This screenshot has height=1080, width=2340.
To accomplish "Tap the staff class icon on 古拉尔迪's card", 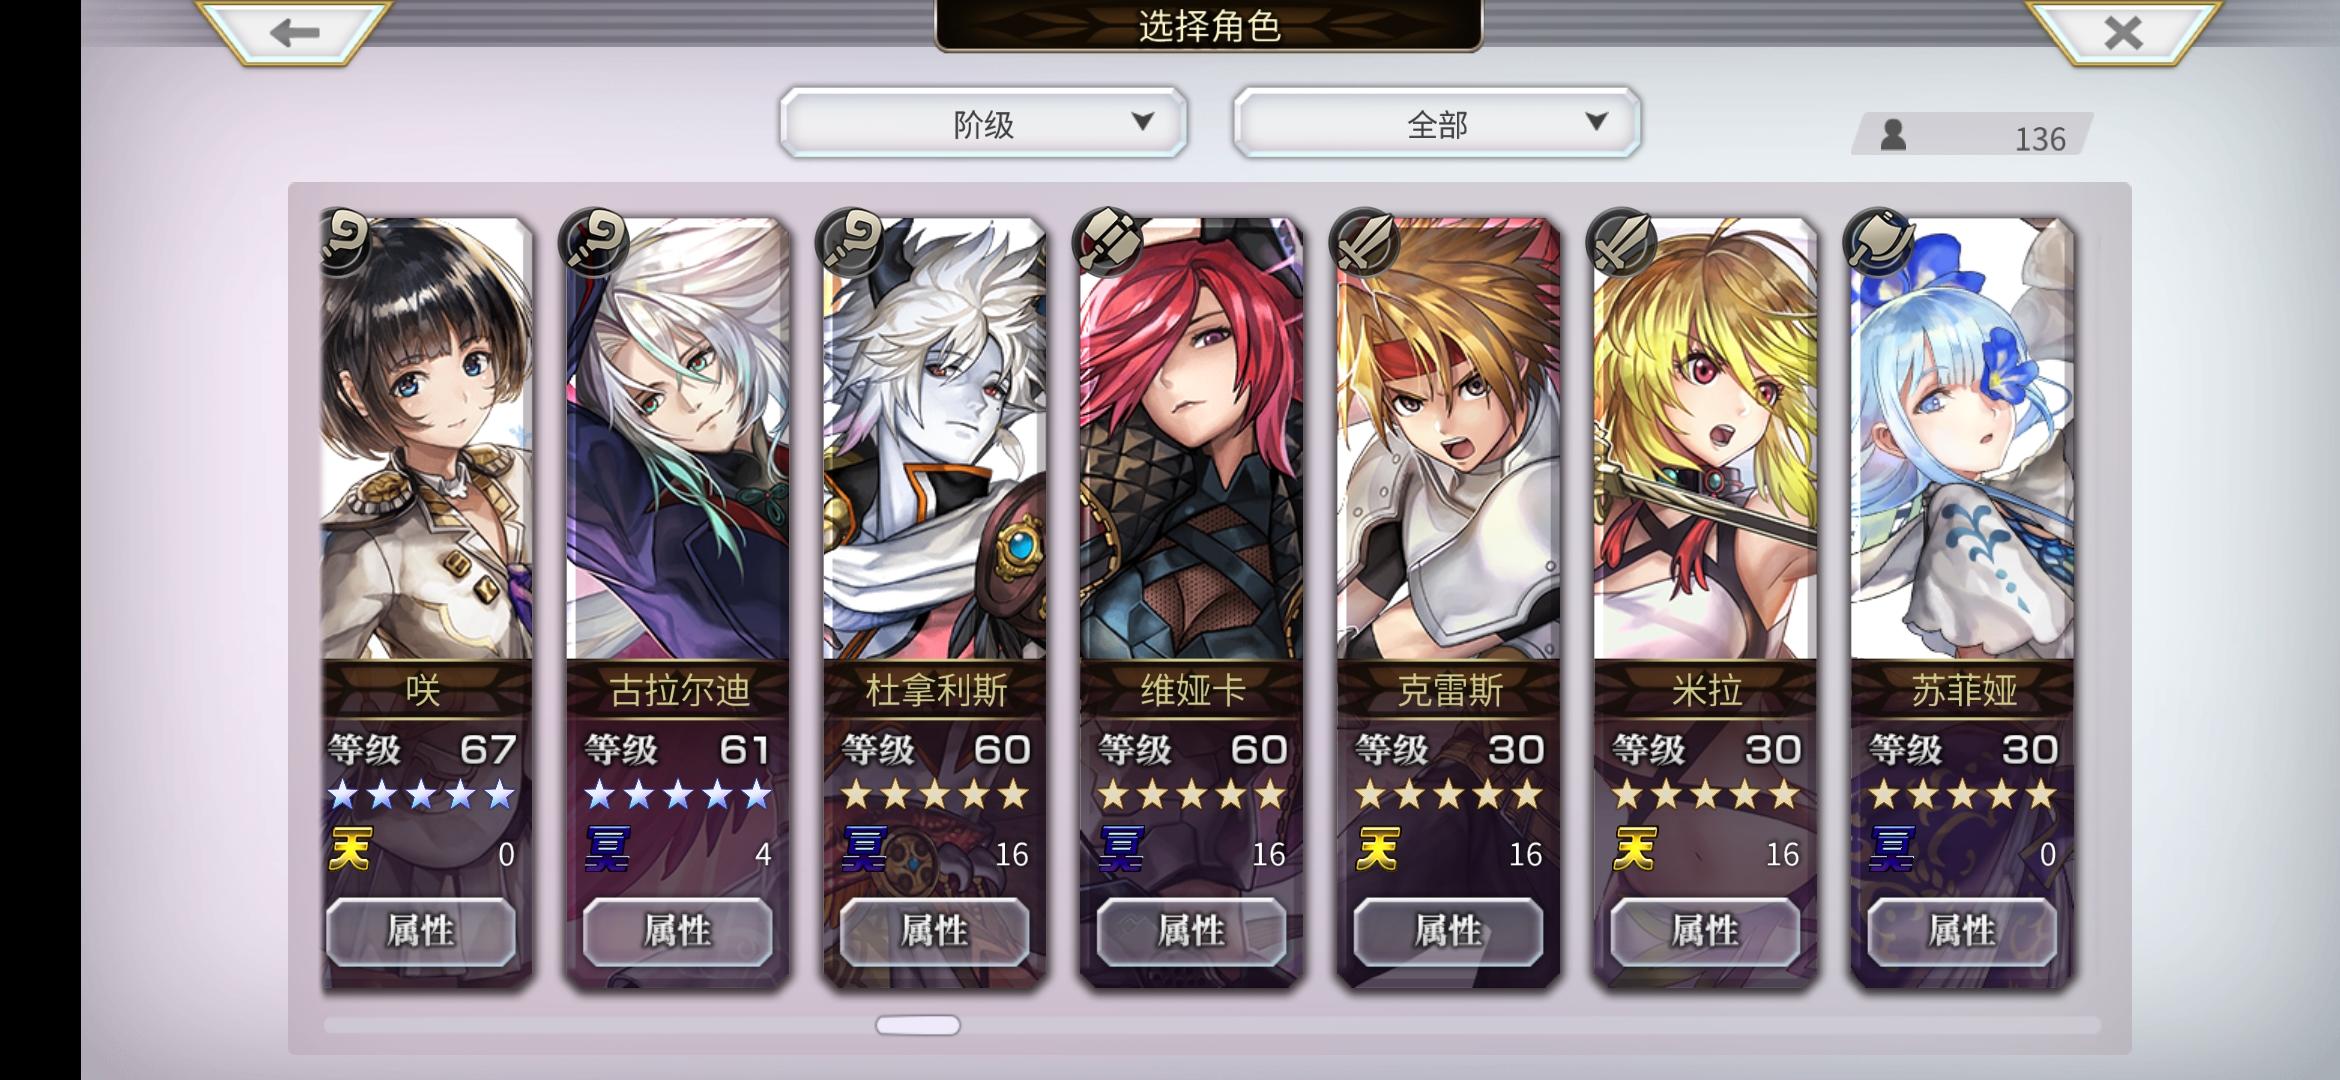I will click(x=596, y=241).
